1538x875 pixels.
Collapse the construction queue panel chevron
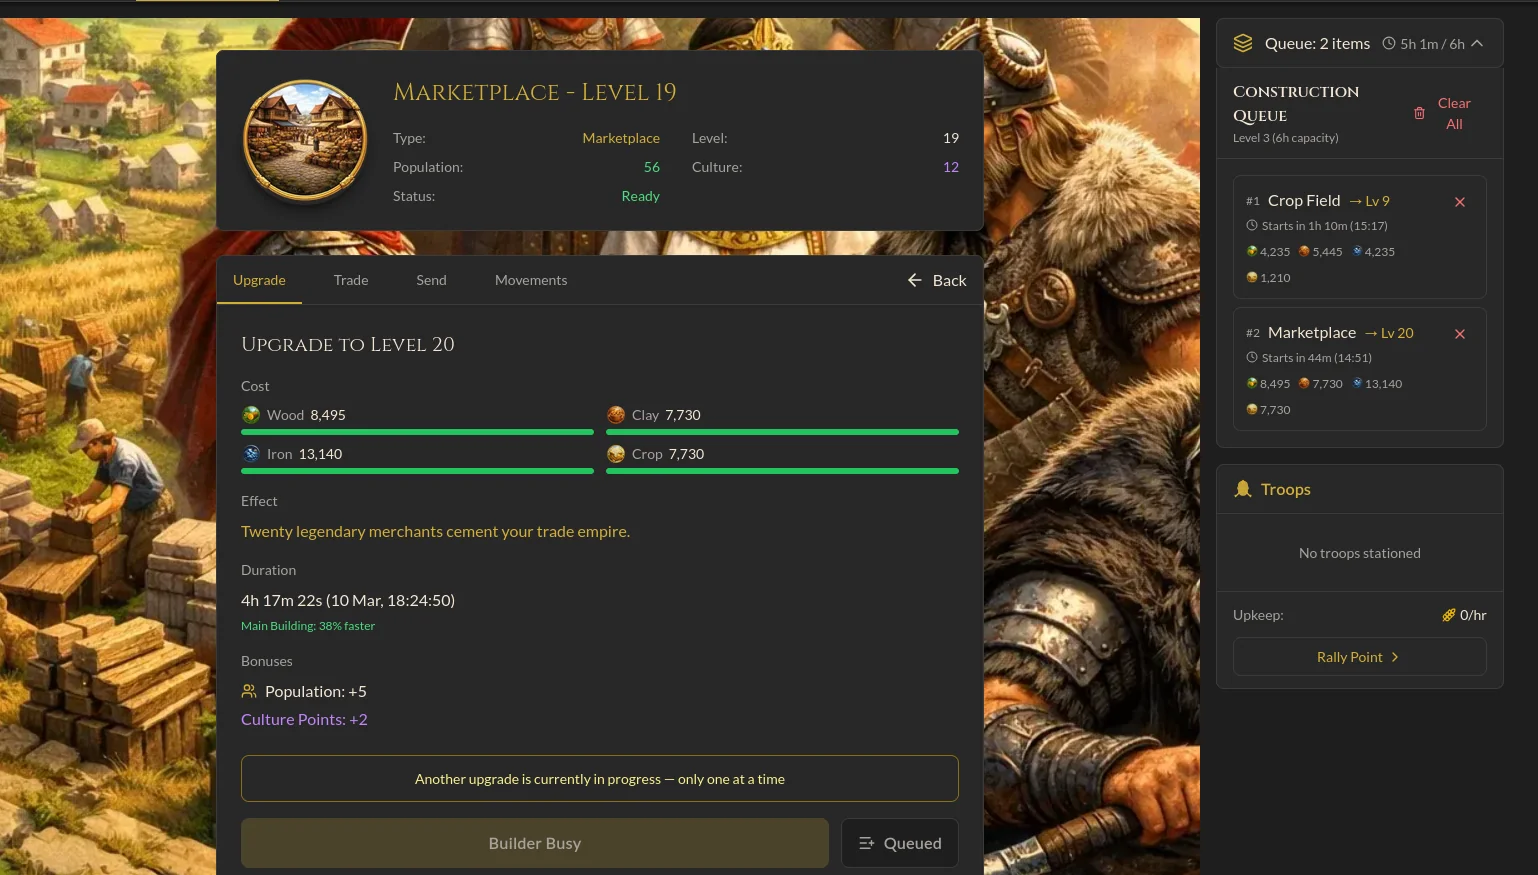click(1477, 43)
